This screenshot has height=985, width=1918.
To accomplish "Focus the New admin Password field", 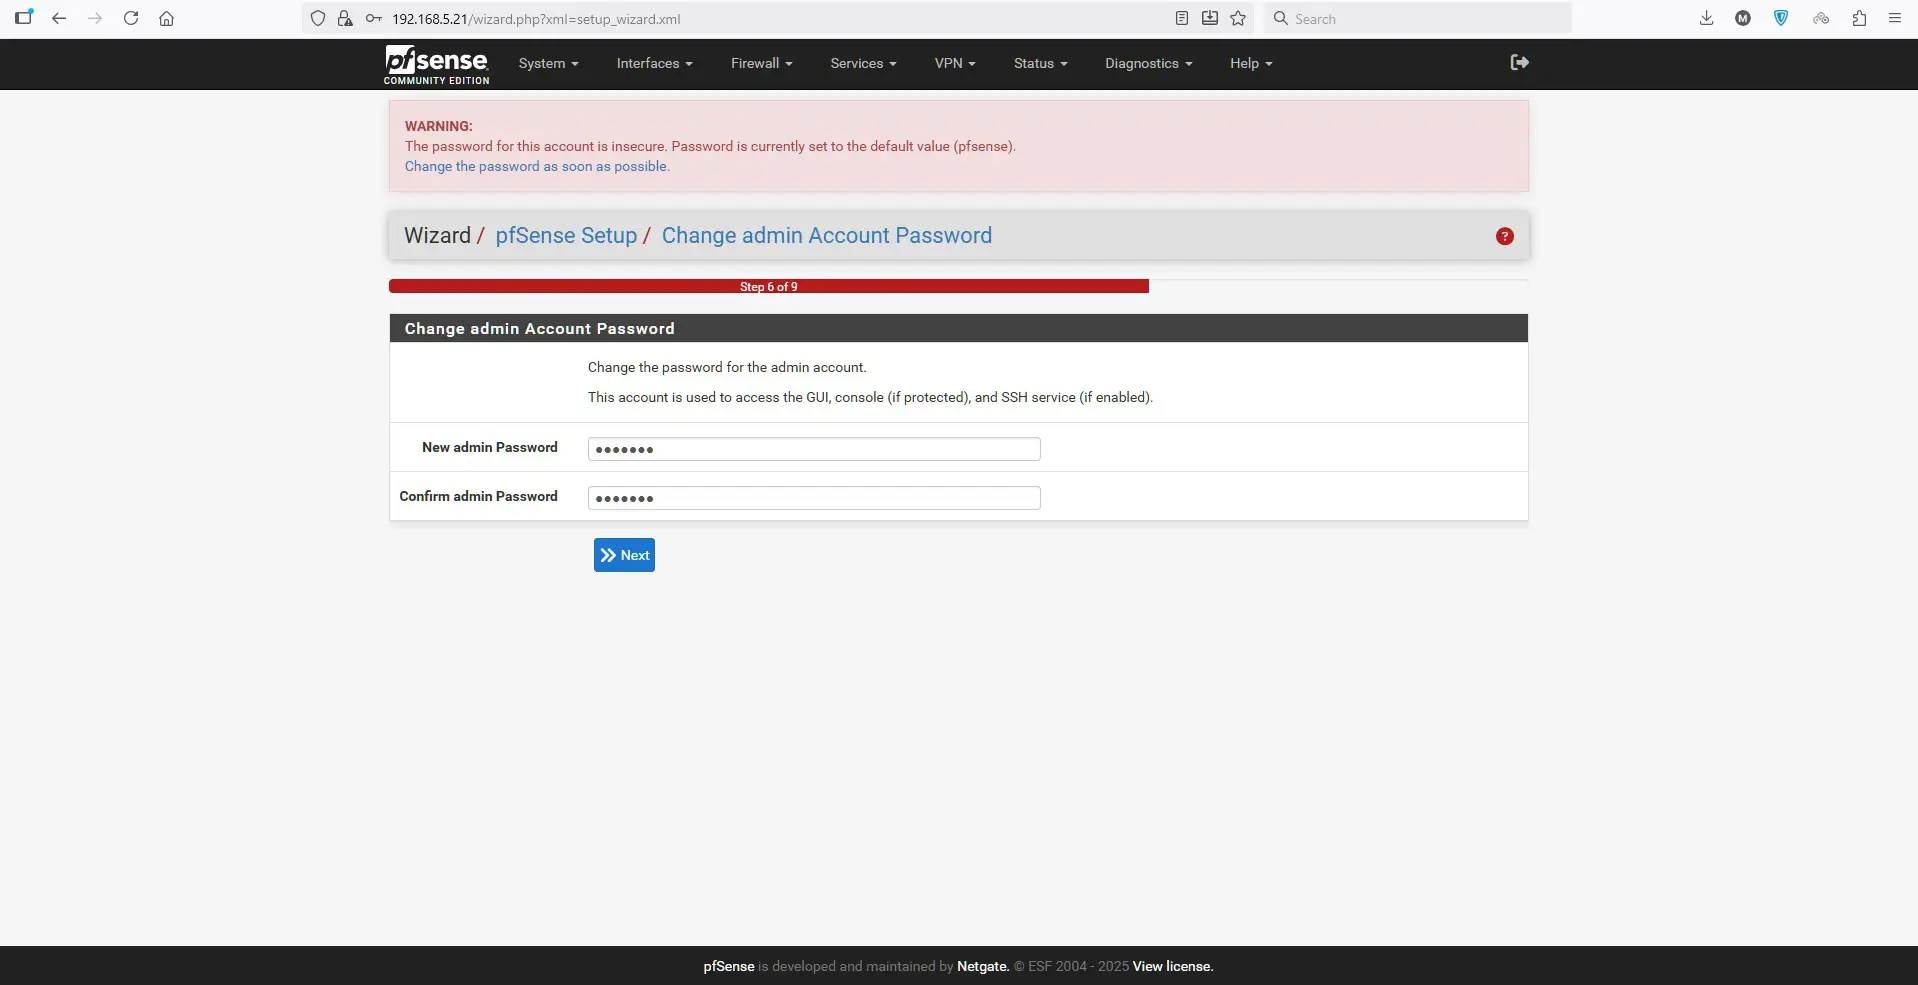I will point(814,449).
